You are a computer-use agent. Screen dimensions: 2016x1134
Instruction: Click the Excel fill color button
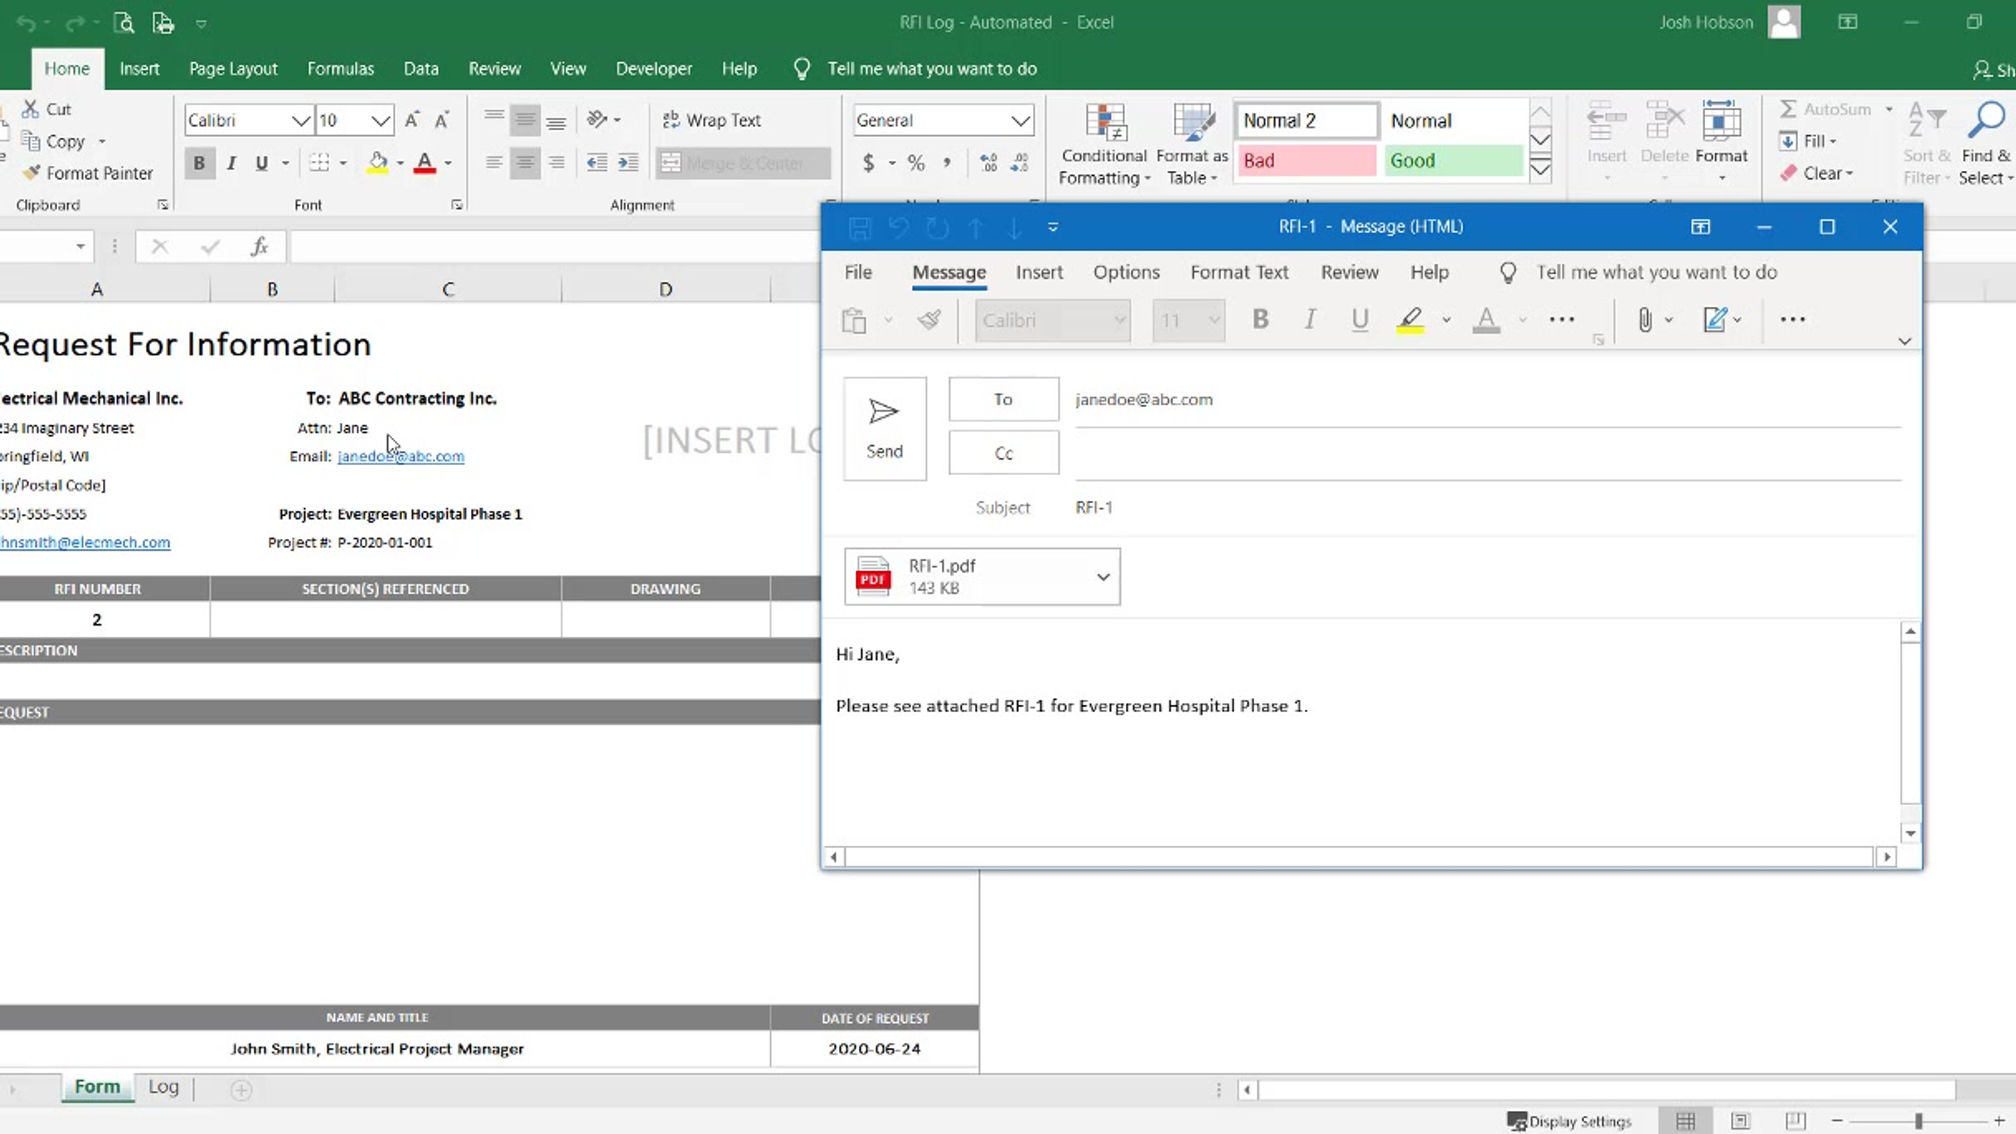(x=378, y=163)
